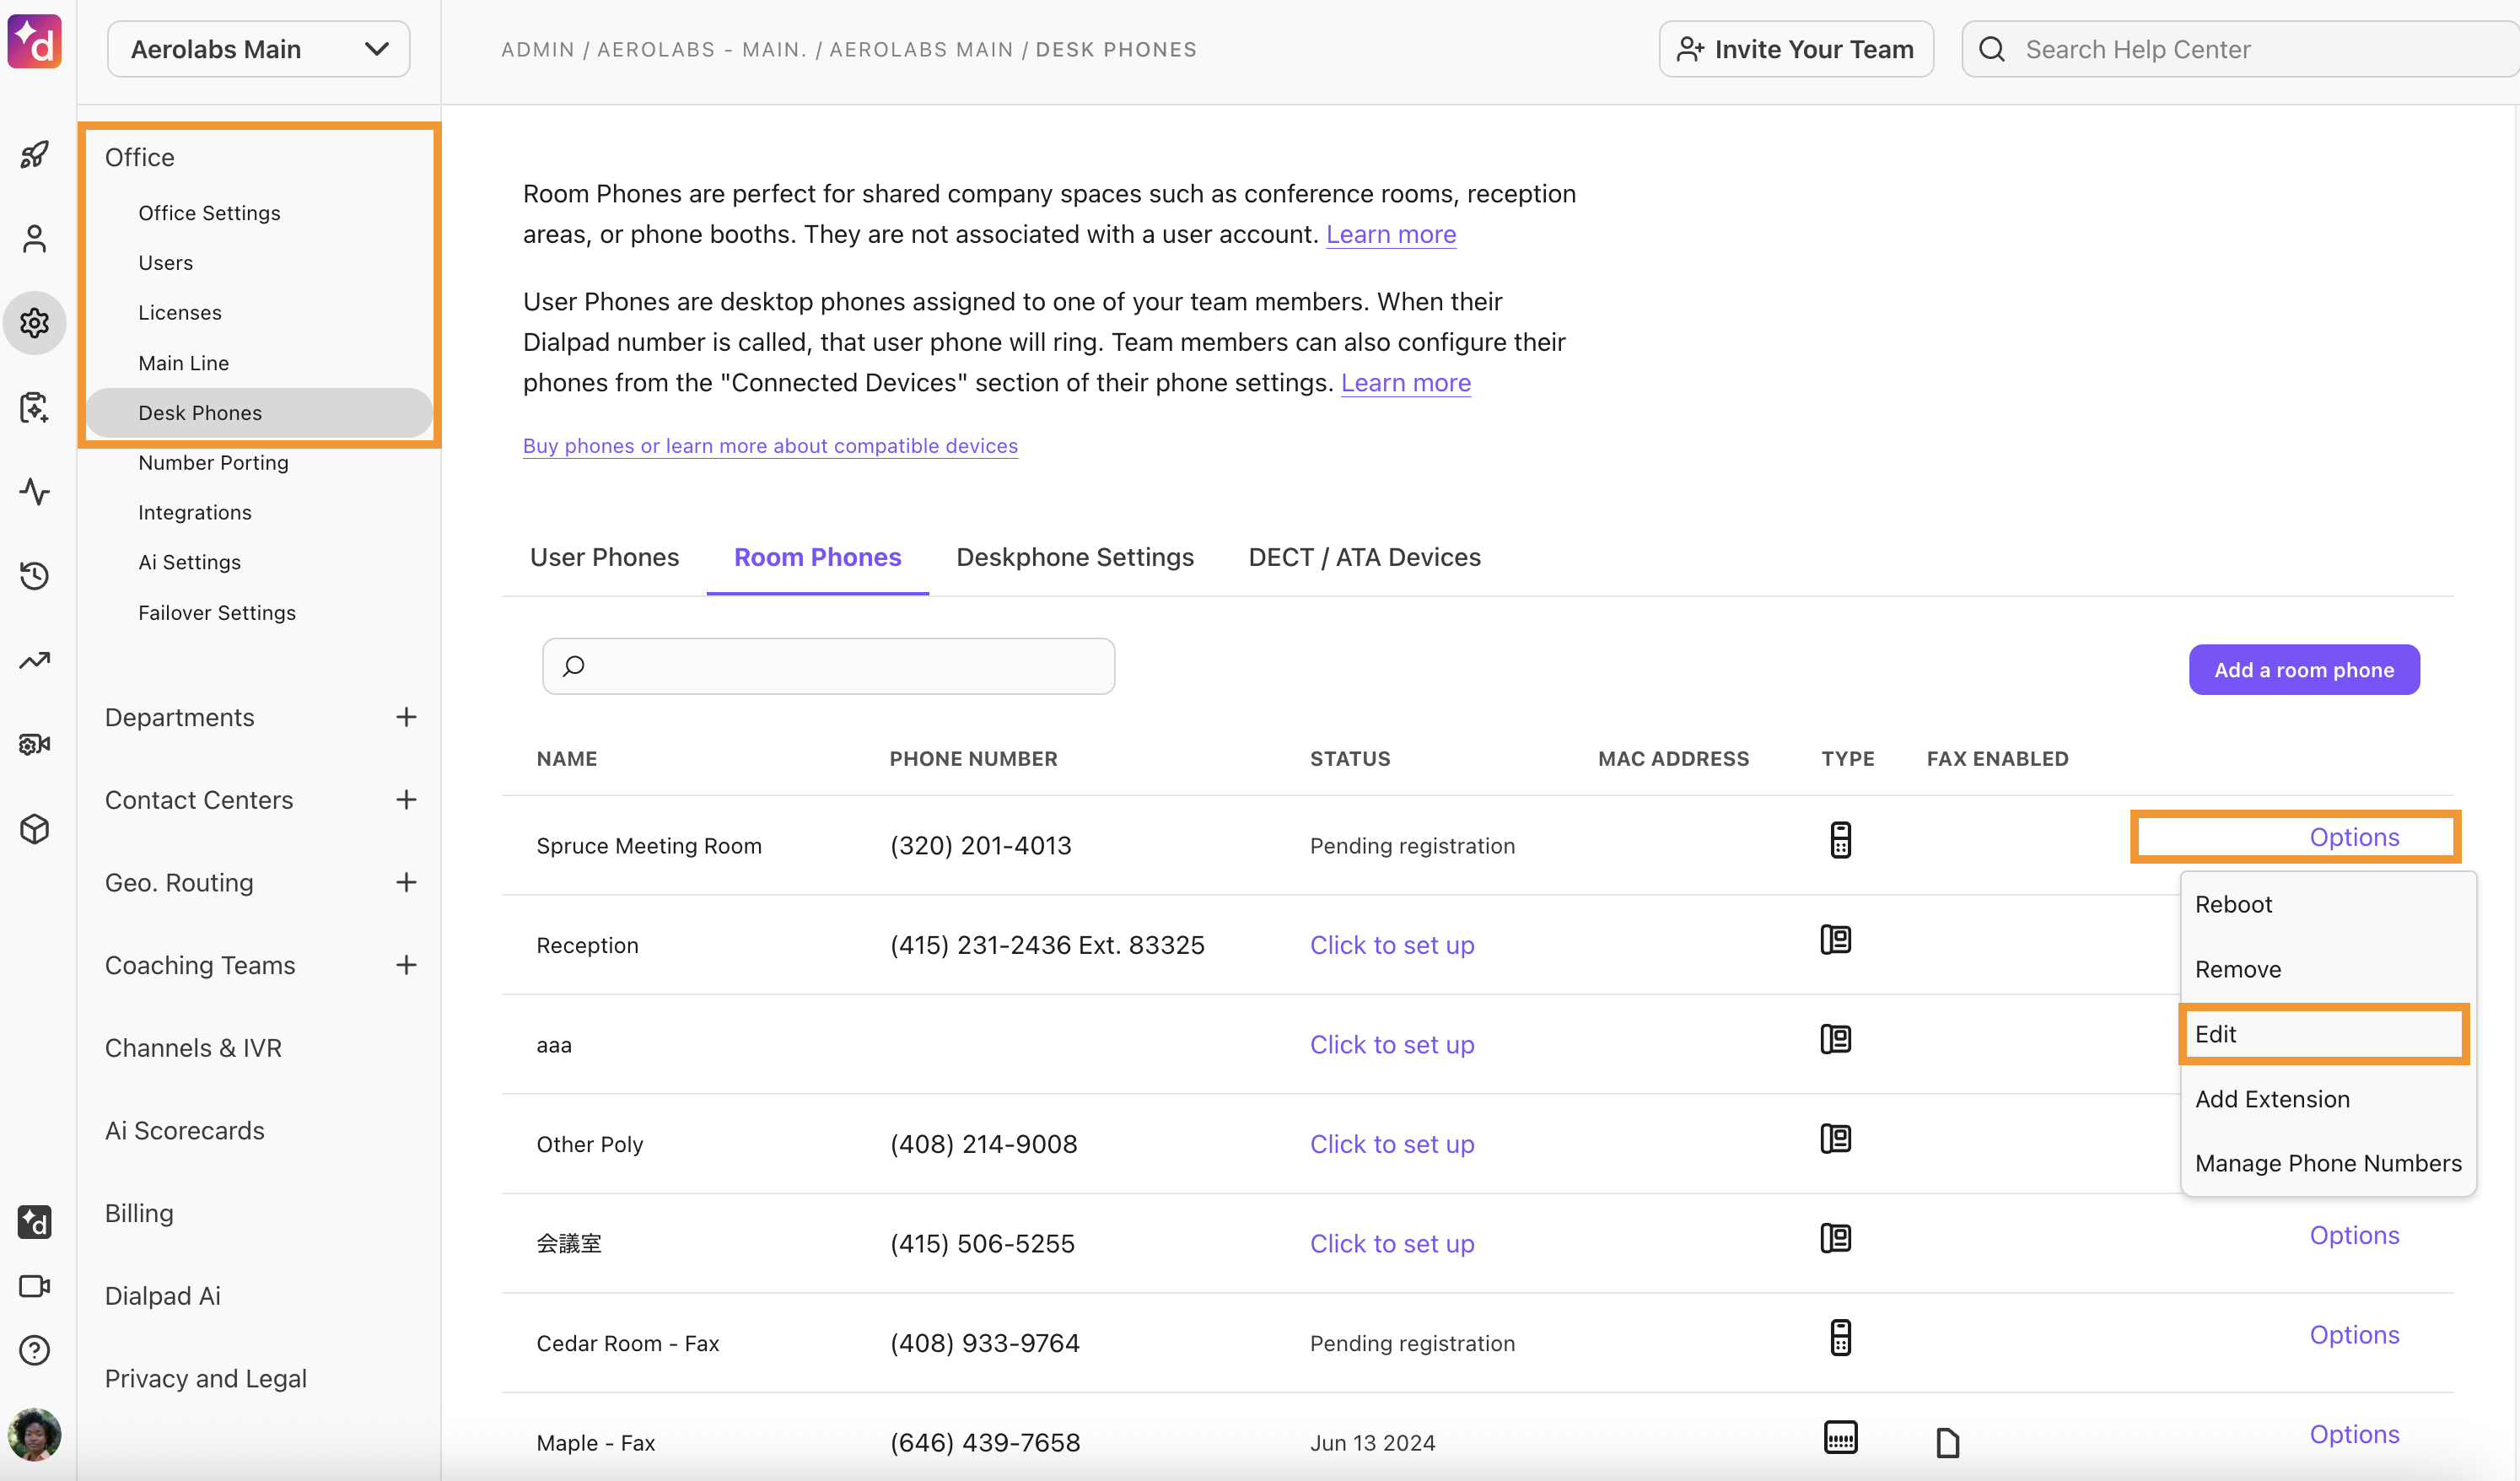Click the Spruce Meeting Room phone type icon
This screenshot has height=1481, width=2520.
(1840, 840)
